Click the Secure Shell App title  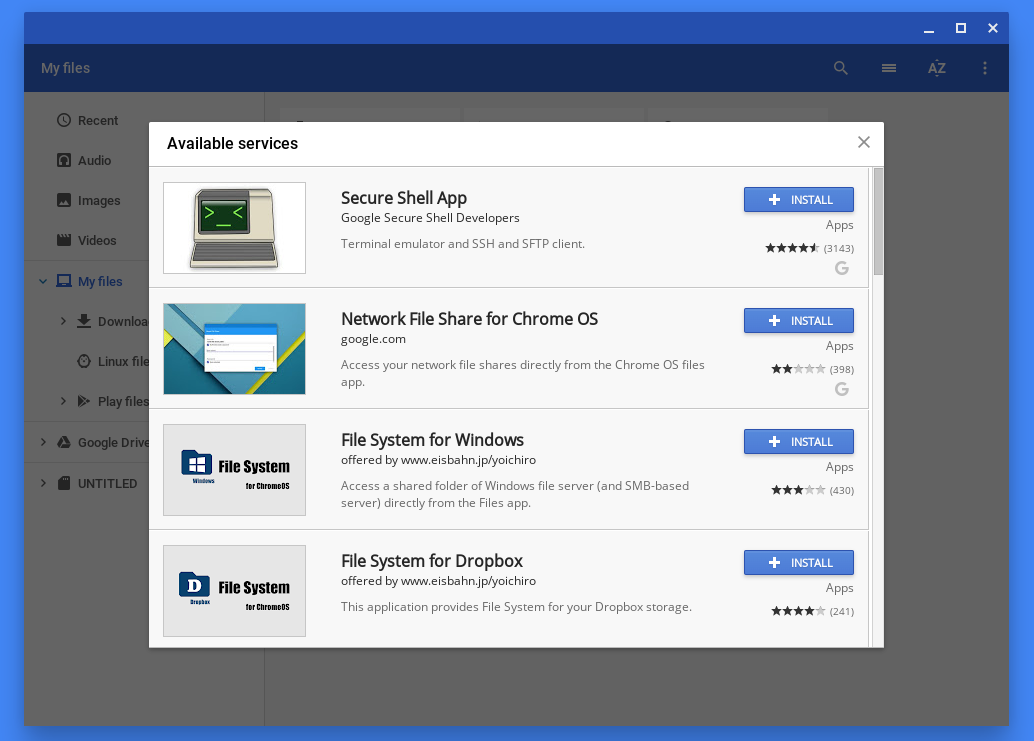tap(404, 198)
